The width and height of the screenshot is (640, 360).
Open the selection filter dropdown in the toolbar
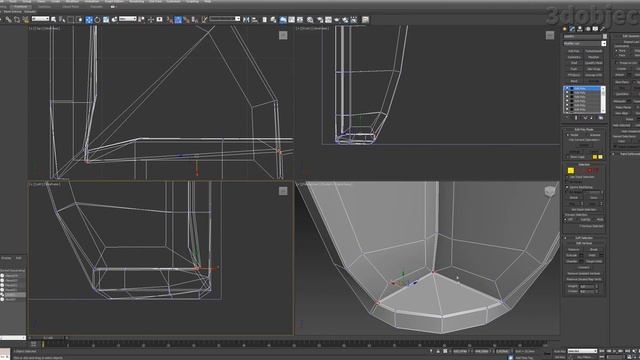[x=40, y=19]
